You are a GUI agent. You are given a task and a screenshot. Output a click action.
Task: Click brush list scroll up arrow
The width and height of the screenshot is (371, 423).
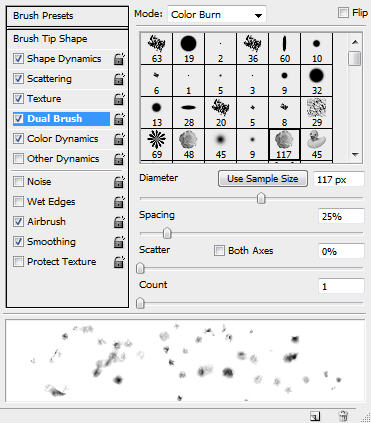355,42
